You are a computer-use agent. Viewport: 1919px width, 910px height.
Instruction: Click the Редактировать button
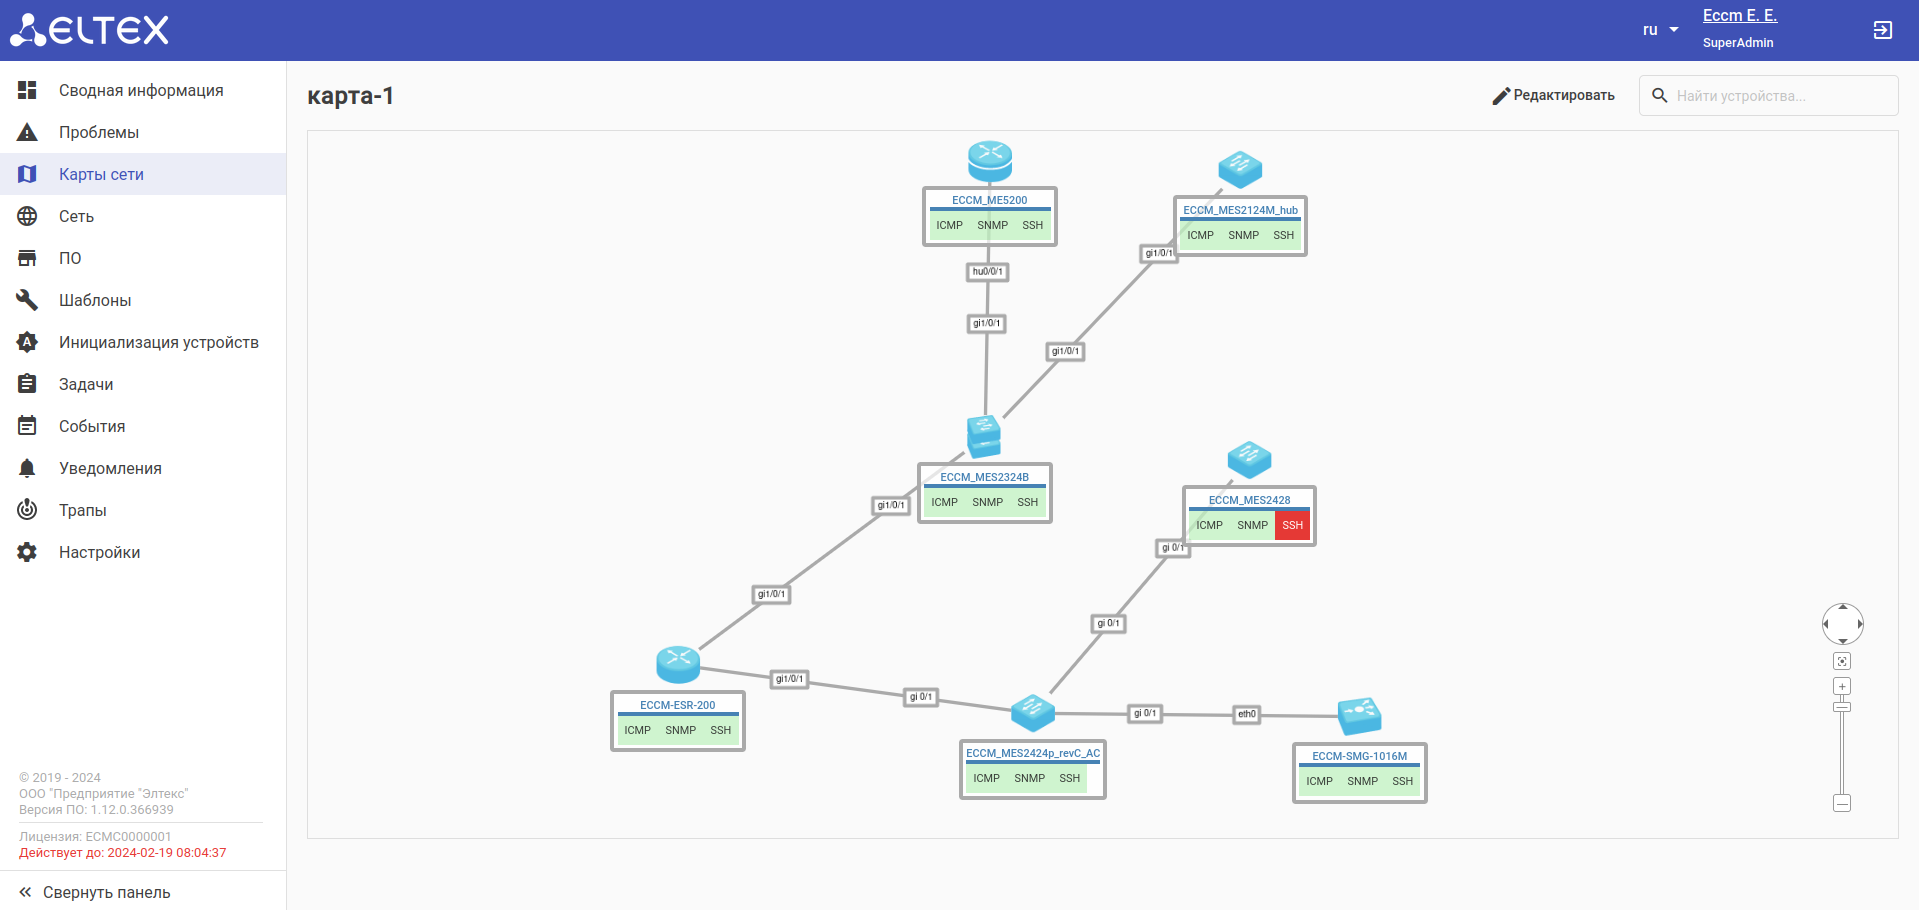1553,95
